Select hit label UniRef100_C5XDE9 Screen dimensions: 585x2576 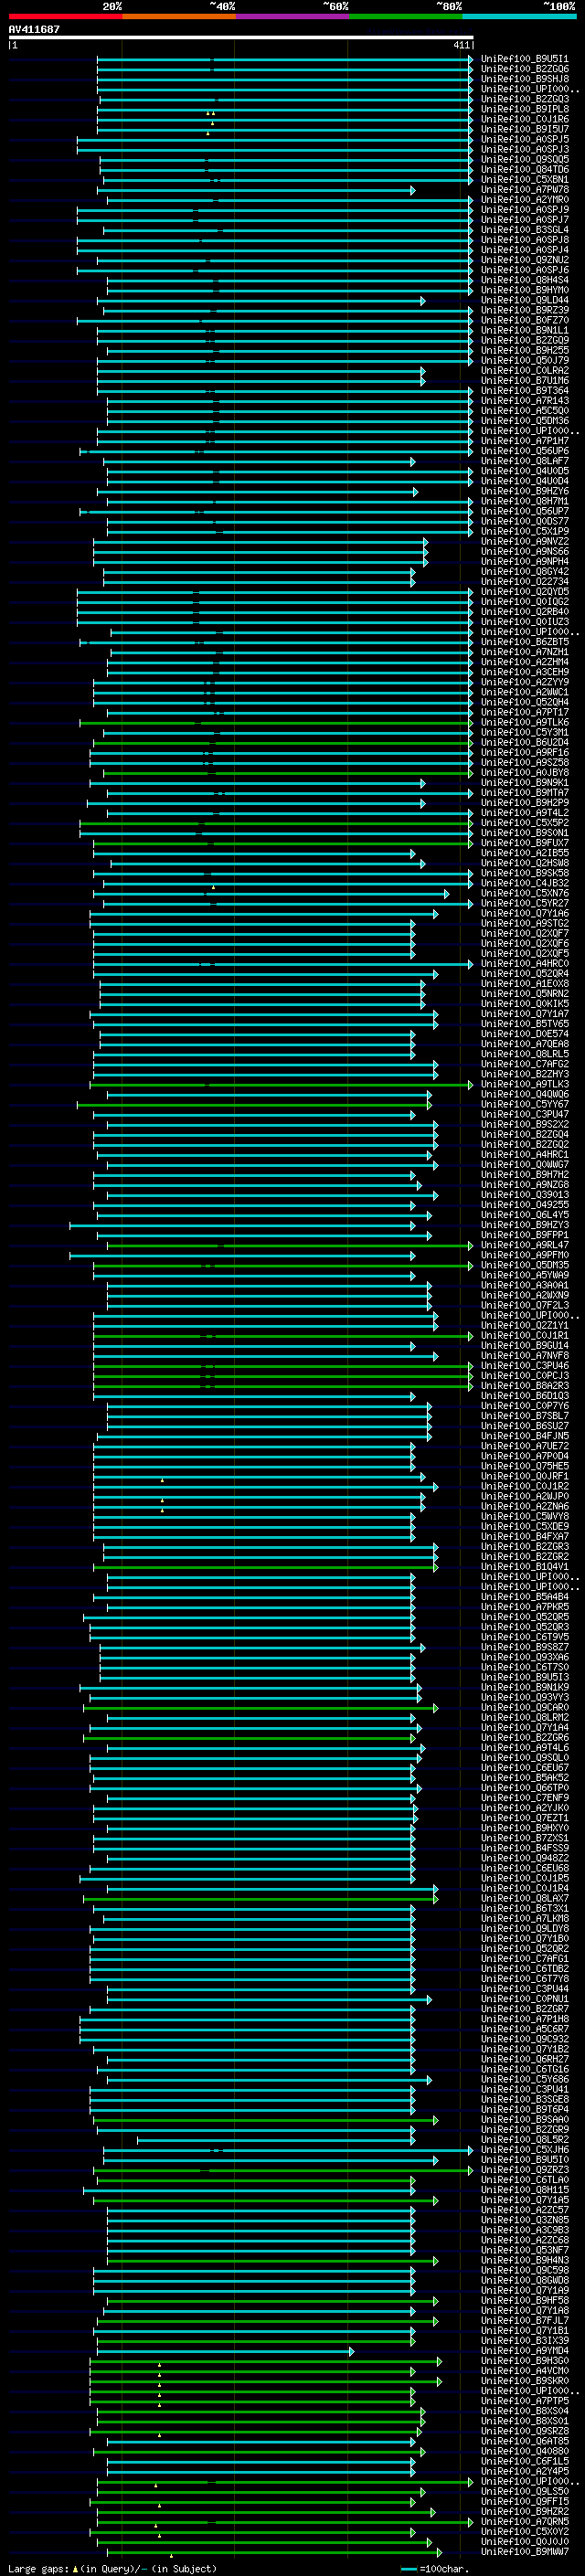(x=525, y=1526)
